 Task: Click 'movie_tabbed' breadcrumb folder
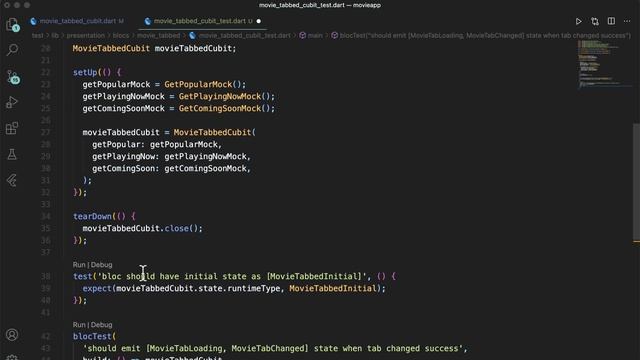point(158,36)
